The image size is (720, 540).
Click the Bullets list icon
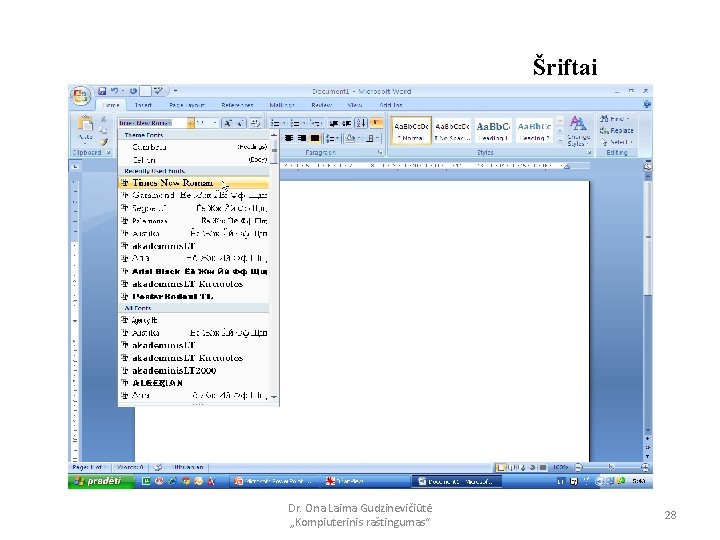point(276,123)
